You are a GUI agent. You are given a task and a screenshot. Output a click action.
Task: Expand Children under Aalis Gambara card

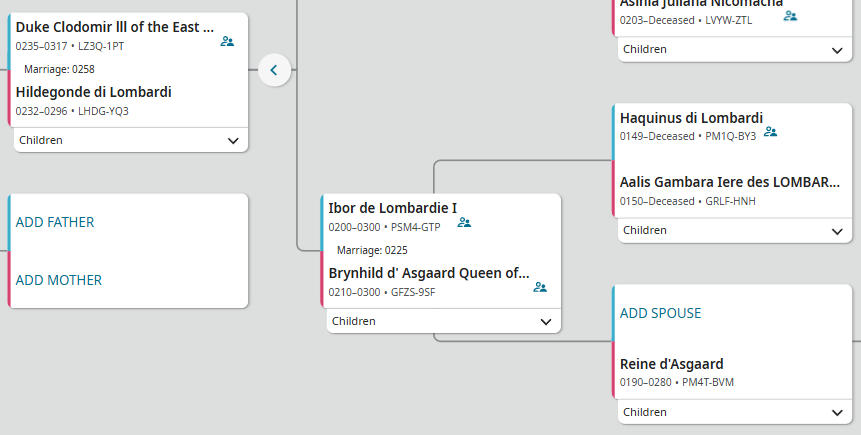tap(838, 231)
